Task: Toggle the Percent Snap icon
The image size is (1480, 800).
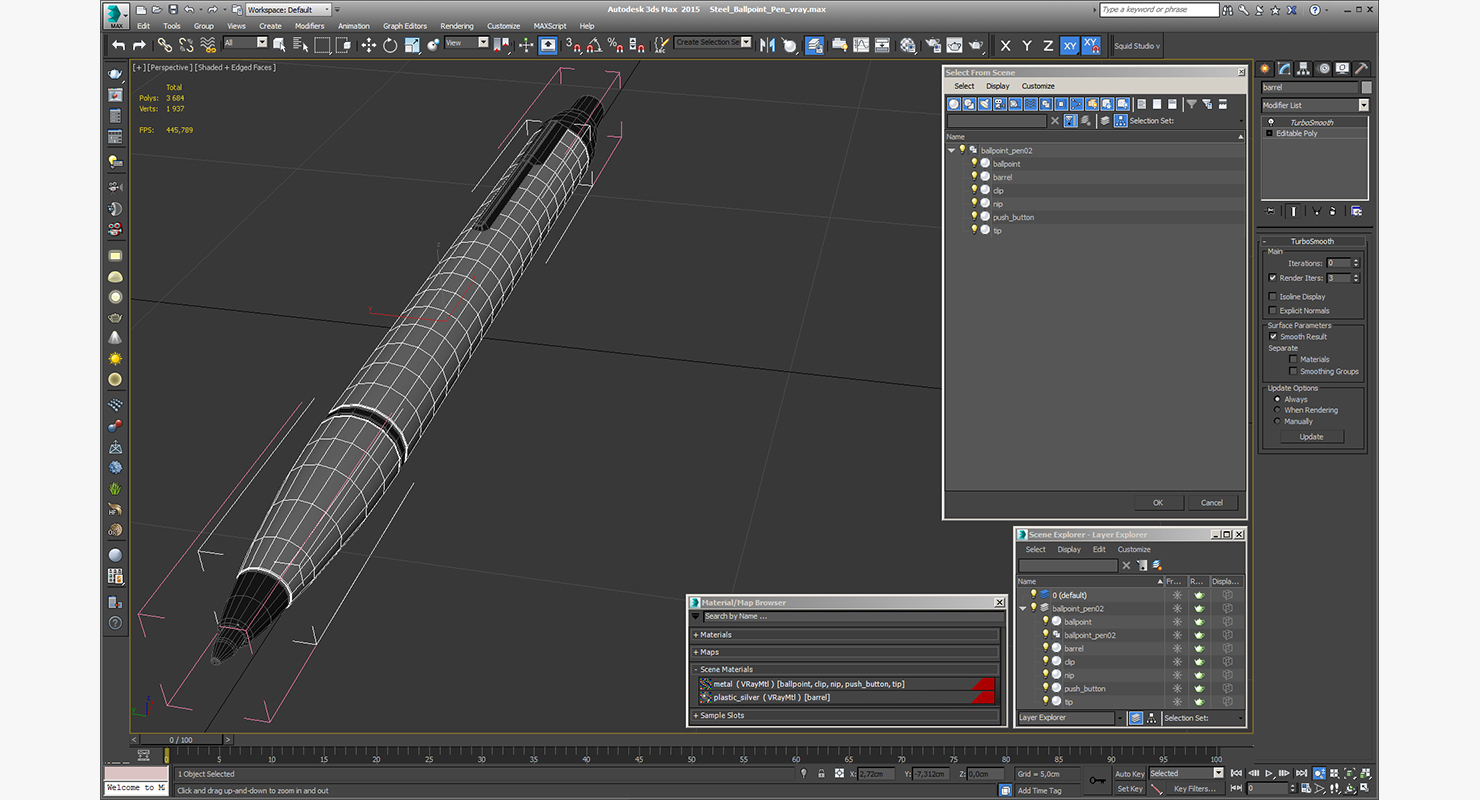Action: click(x=615, y=45)
